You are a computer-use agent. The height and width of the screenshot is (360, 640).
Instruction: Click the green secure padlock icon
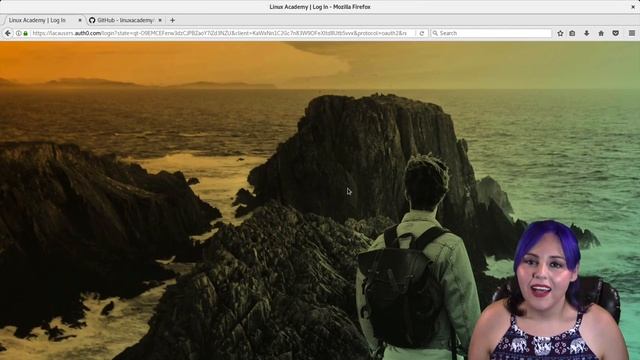point(25,33)
